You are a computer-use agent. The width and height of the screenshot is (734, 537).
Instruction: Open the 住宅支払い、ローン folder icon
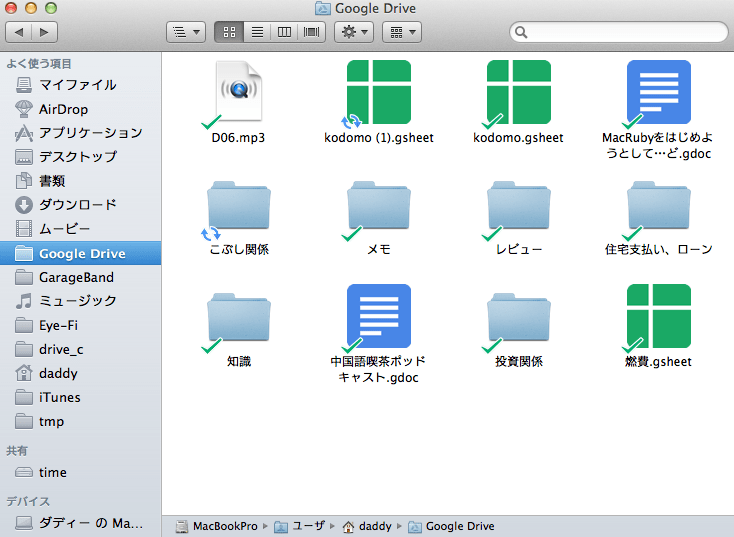[659, 206]
